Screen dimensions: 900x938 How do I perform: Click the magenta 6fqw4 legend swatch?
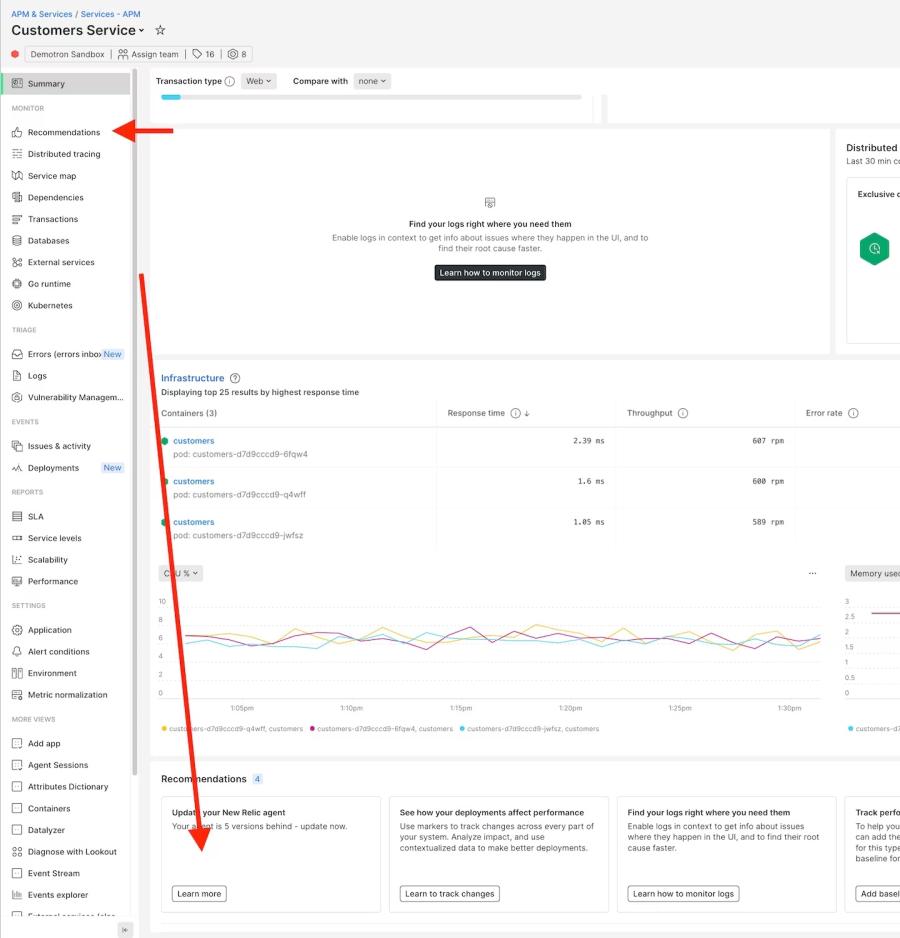point(312,729)
